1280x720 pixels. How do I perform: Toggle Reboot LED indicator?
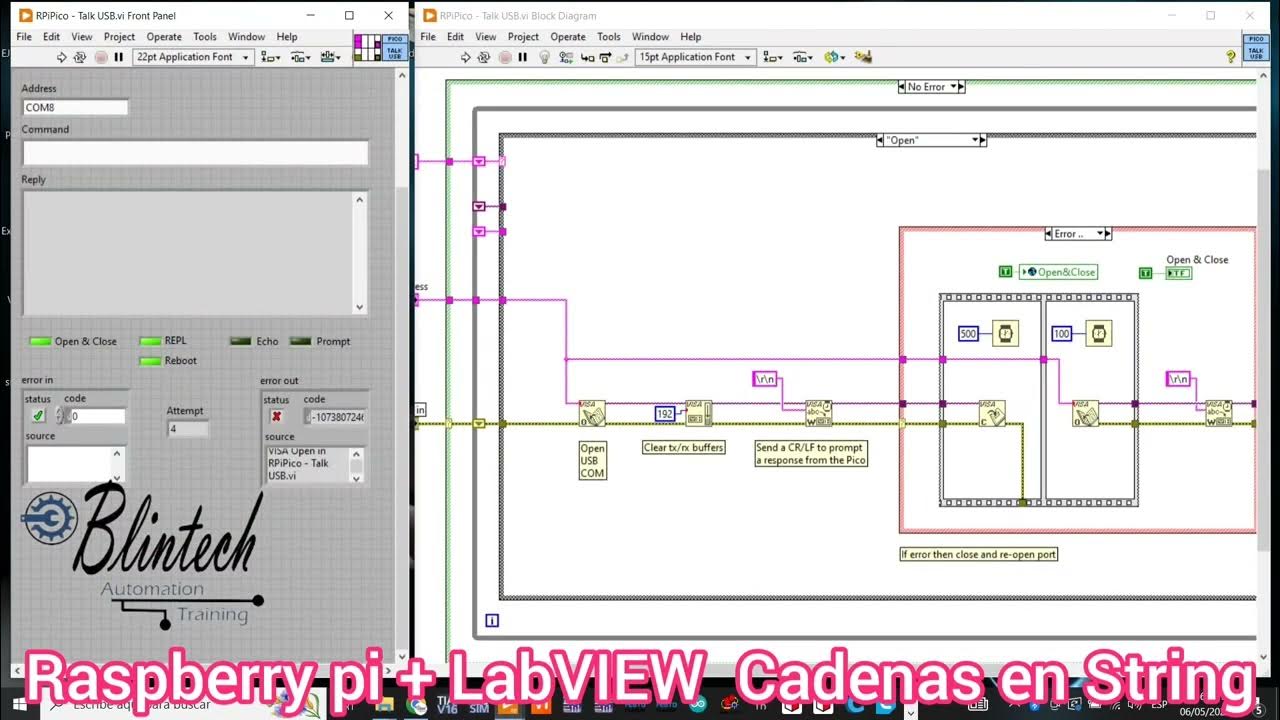click(150, 361)
